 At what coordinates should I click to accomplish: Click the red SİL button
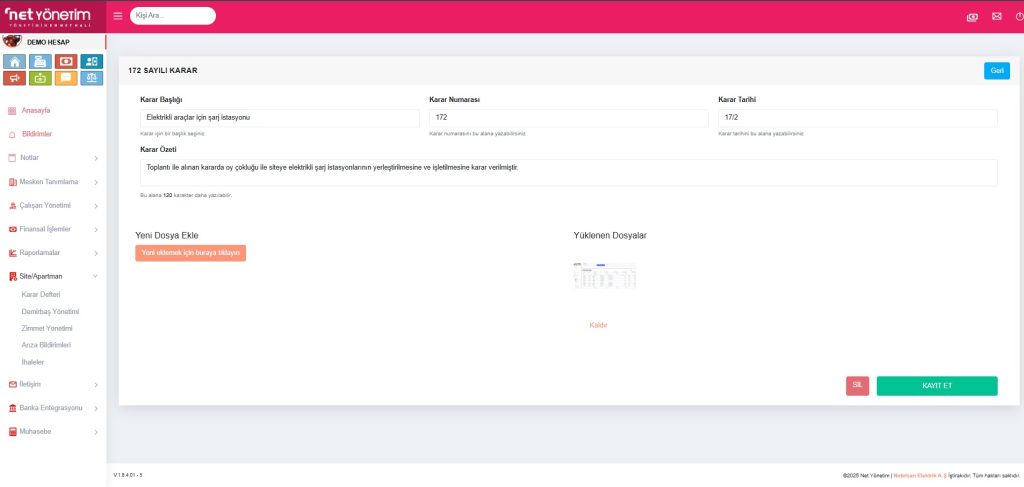point(857,386)
